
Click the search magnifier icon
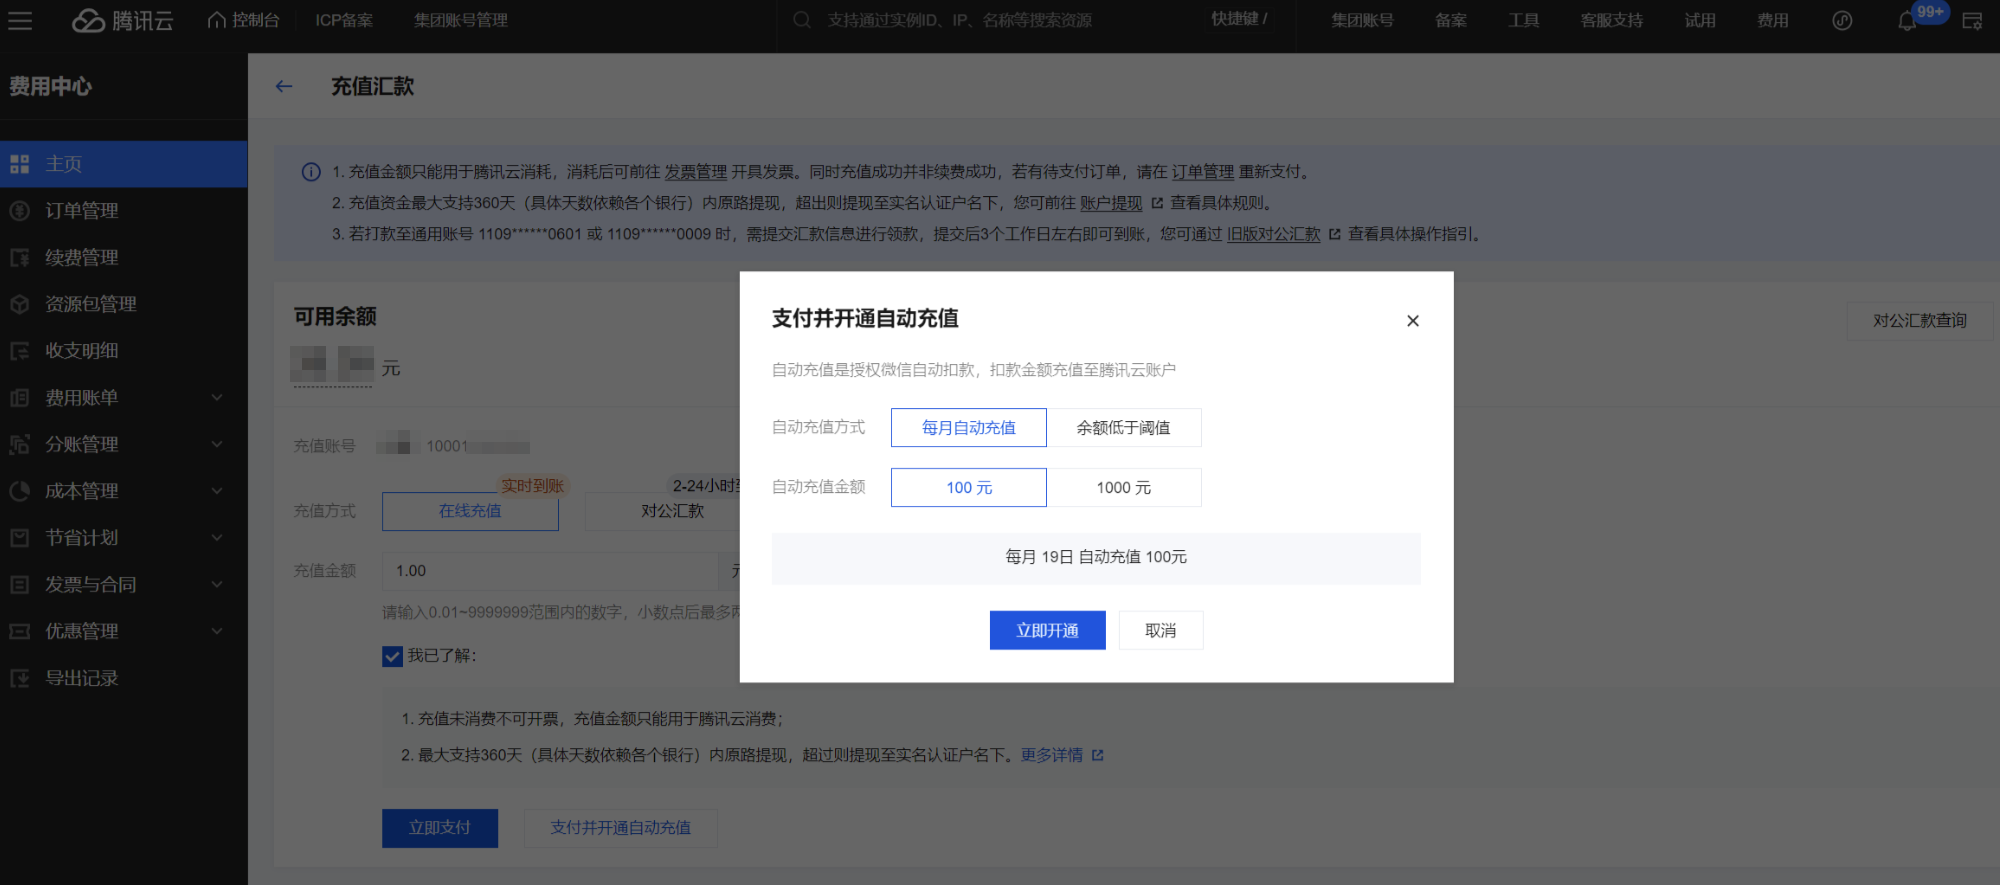[x=802, y=20]
